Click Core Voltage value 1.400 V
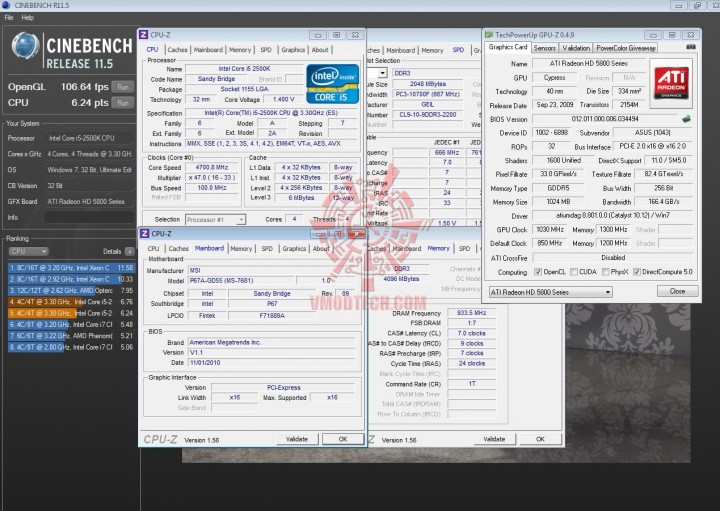 pos(283,99)
